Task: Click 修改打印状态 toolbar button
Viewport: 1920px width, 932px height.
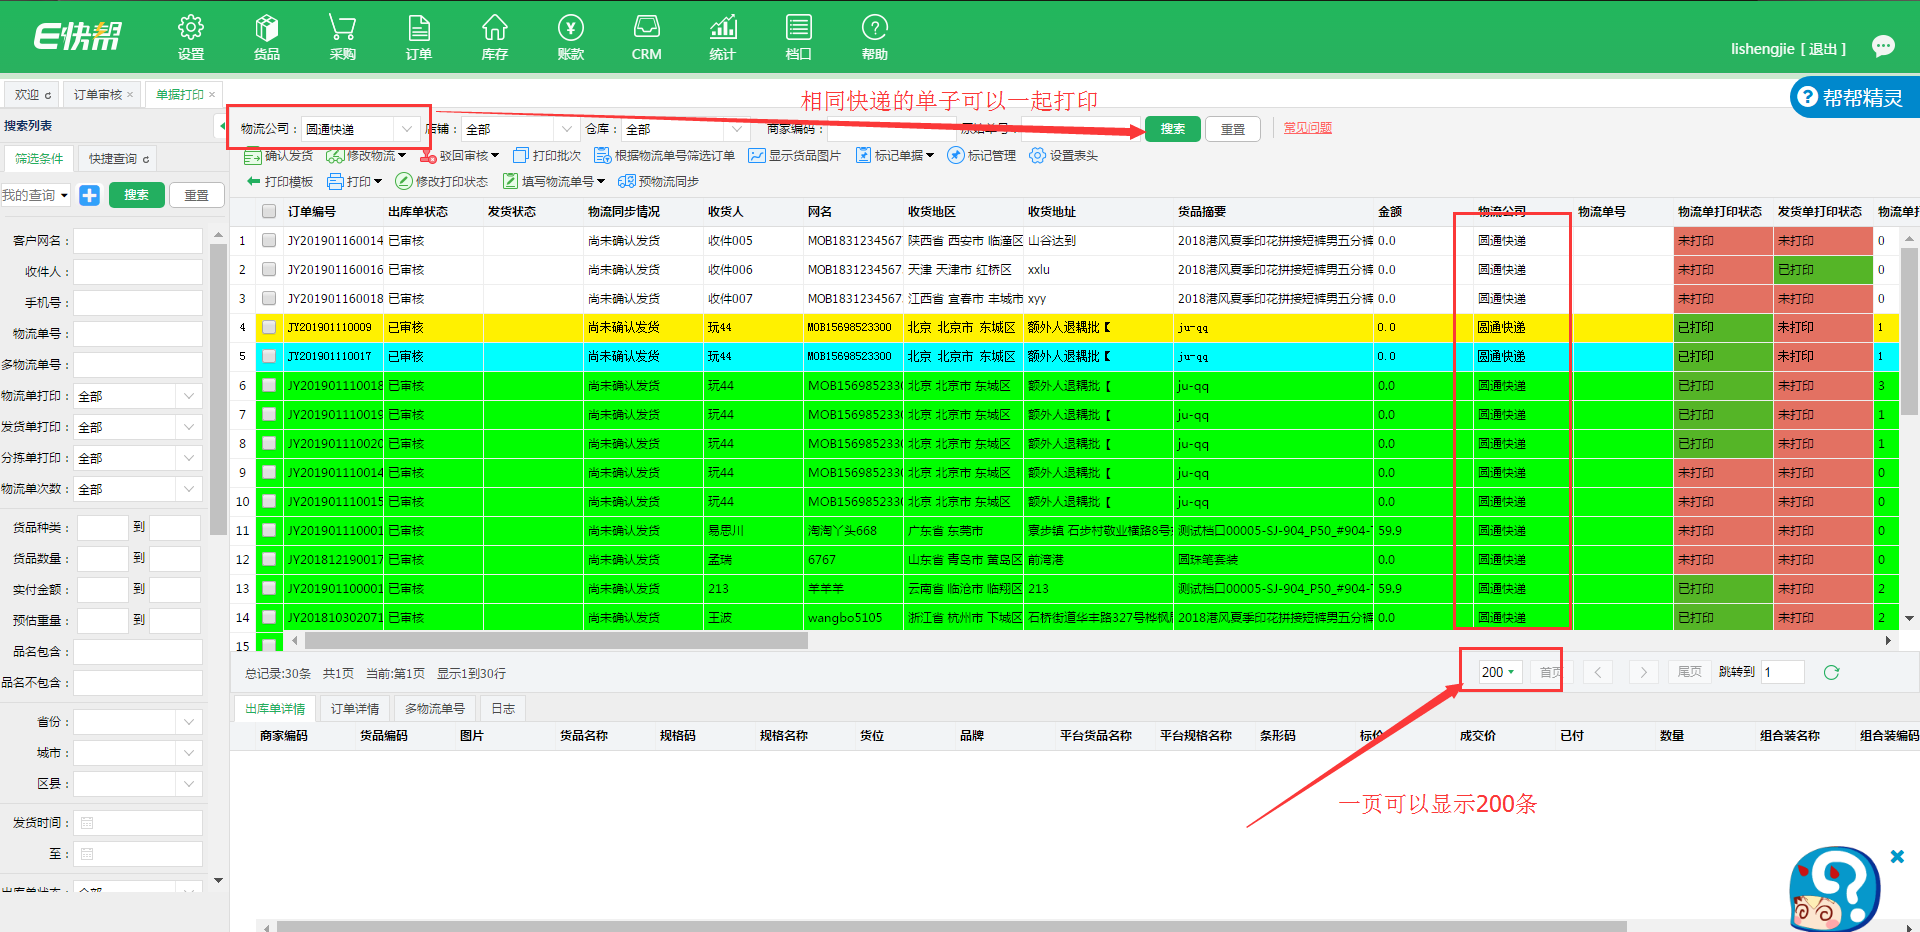Action: point(442,181)
